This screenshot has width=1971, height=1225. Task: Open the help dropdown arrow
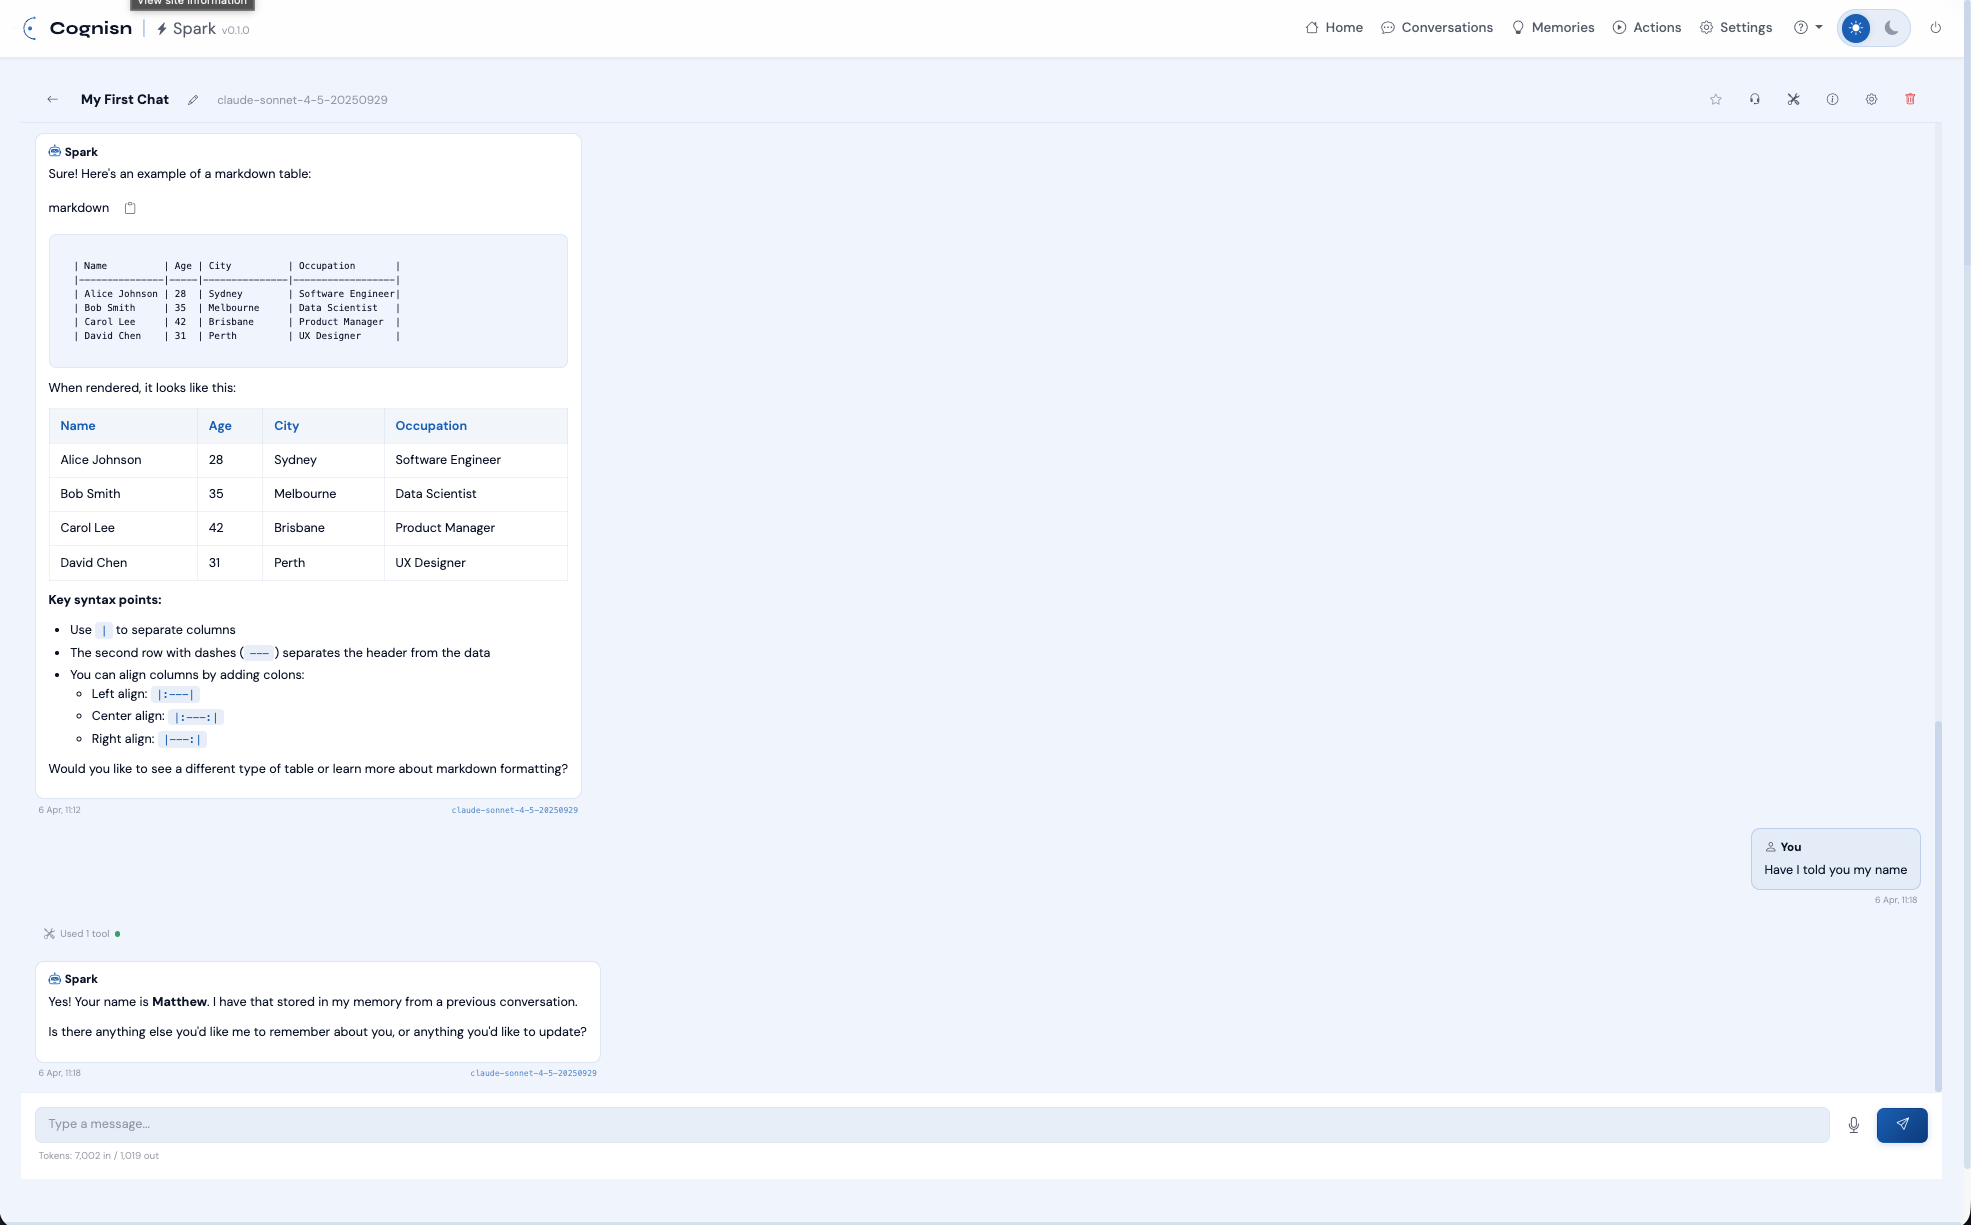point(1819,28)
